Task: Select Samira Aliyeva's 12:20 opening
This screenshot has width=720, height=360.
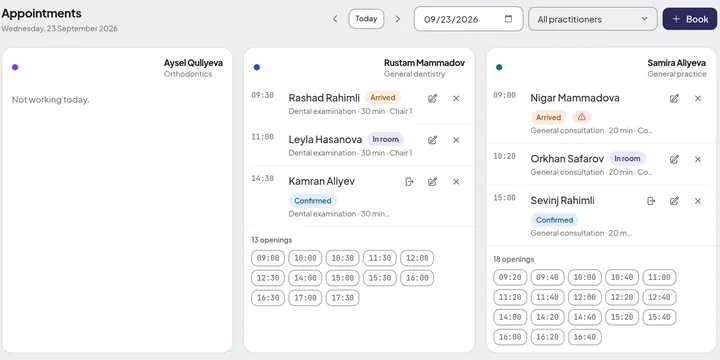Action: coord(622,297)
